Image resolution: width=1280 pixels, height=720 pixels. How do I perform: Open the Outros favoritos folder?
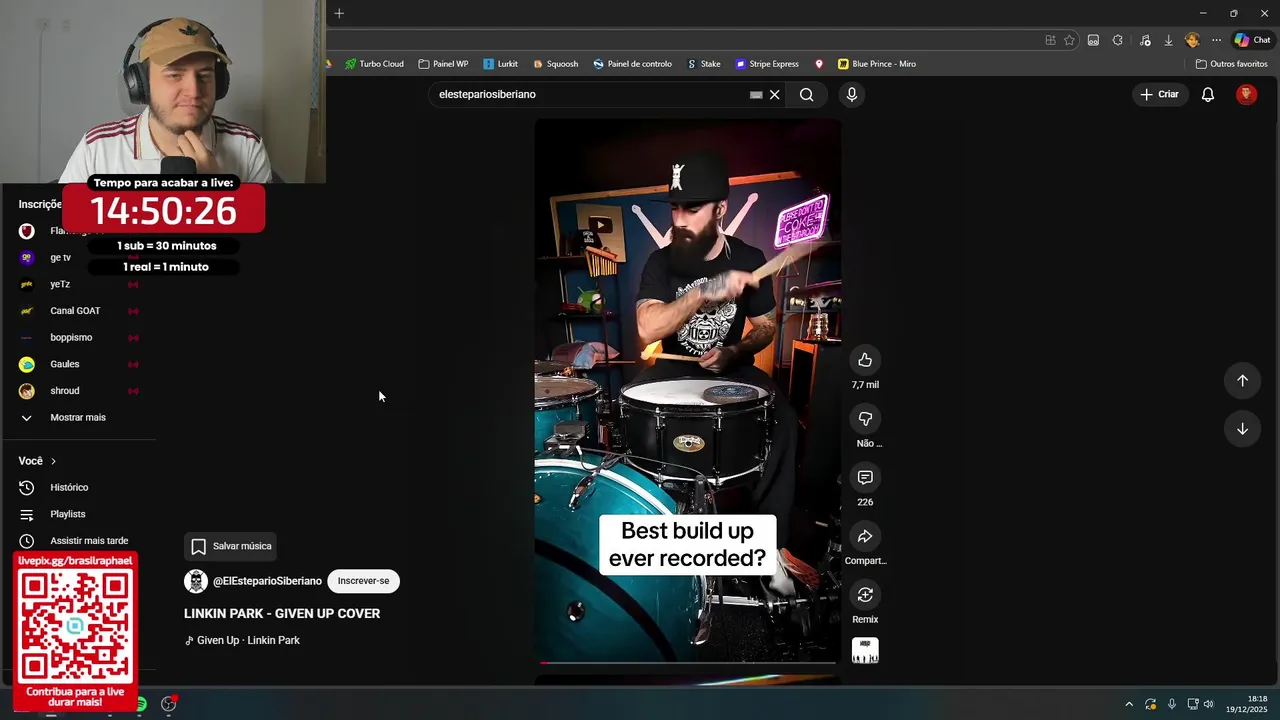pos(1231,64)
